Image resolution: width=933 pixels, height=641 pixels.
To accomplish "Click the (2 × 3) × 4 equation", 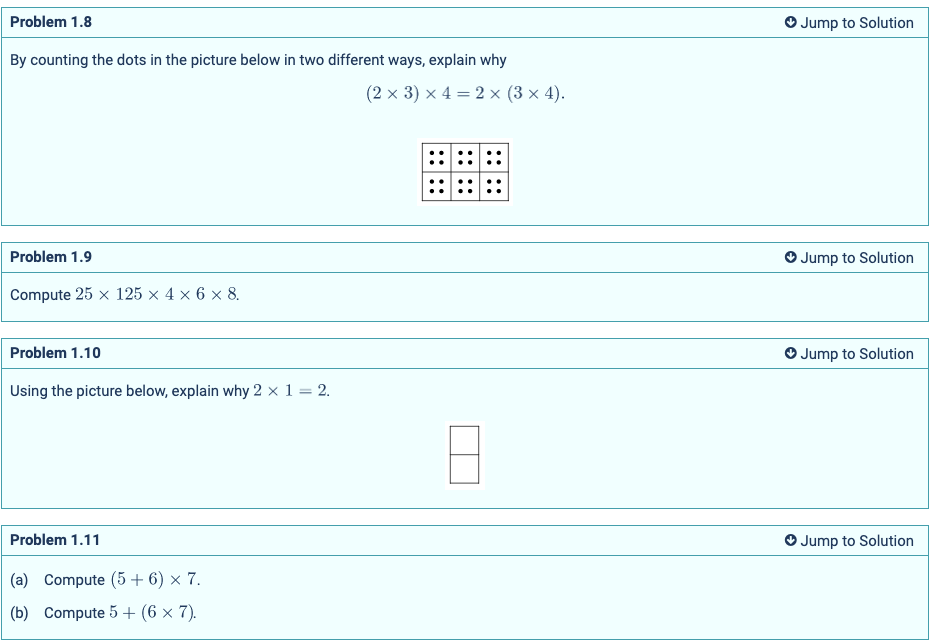I will [x=465, y=94].
